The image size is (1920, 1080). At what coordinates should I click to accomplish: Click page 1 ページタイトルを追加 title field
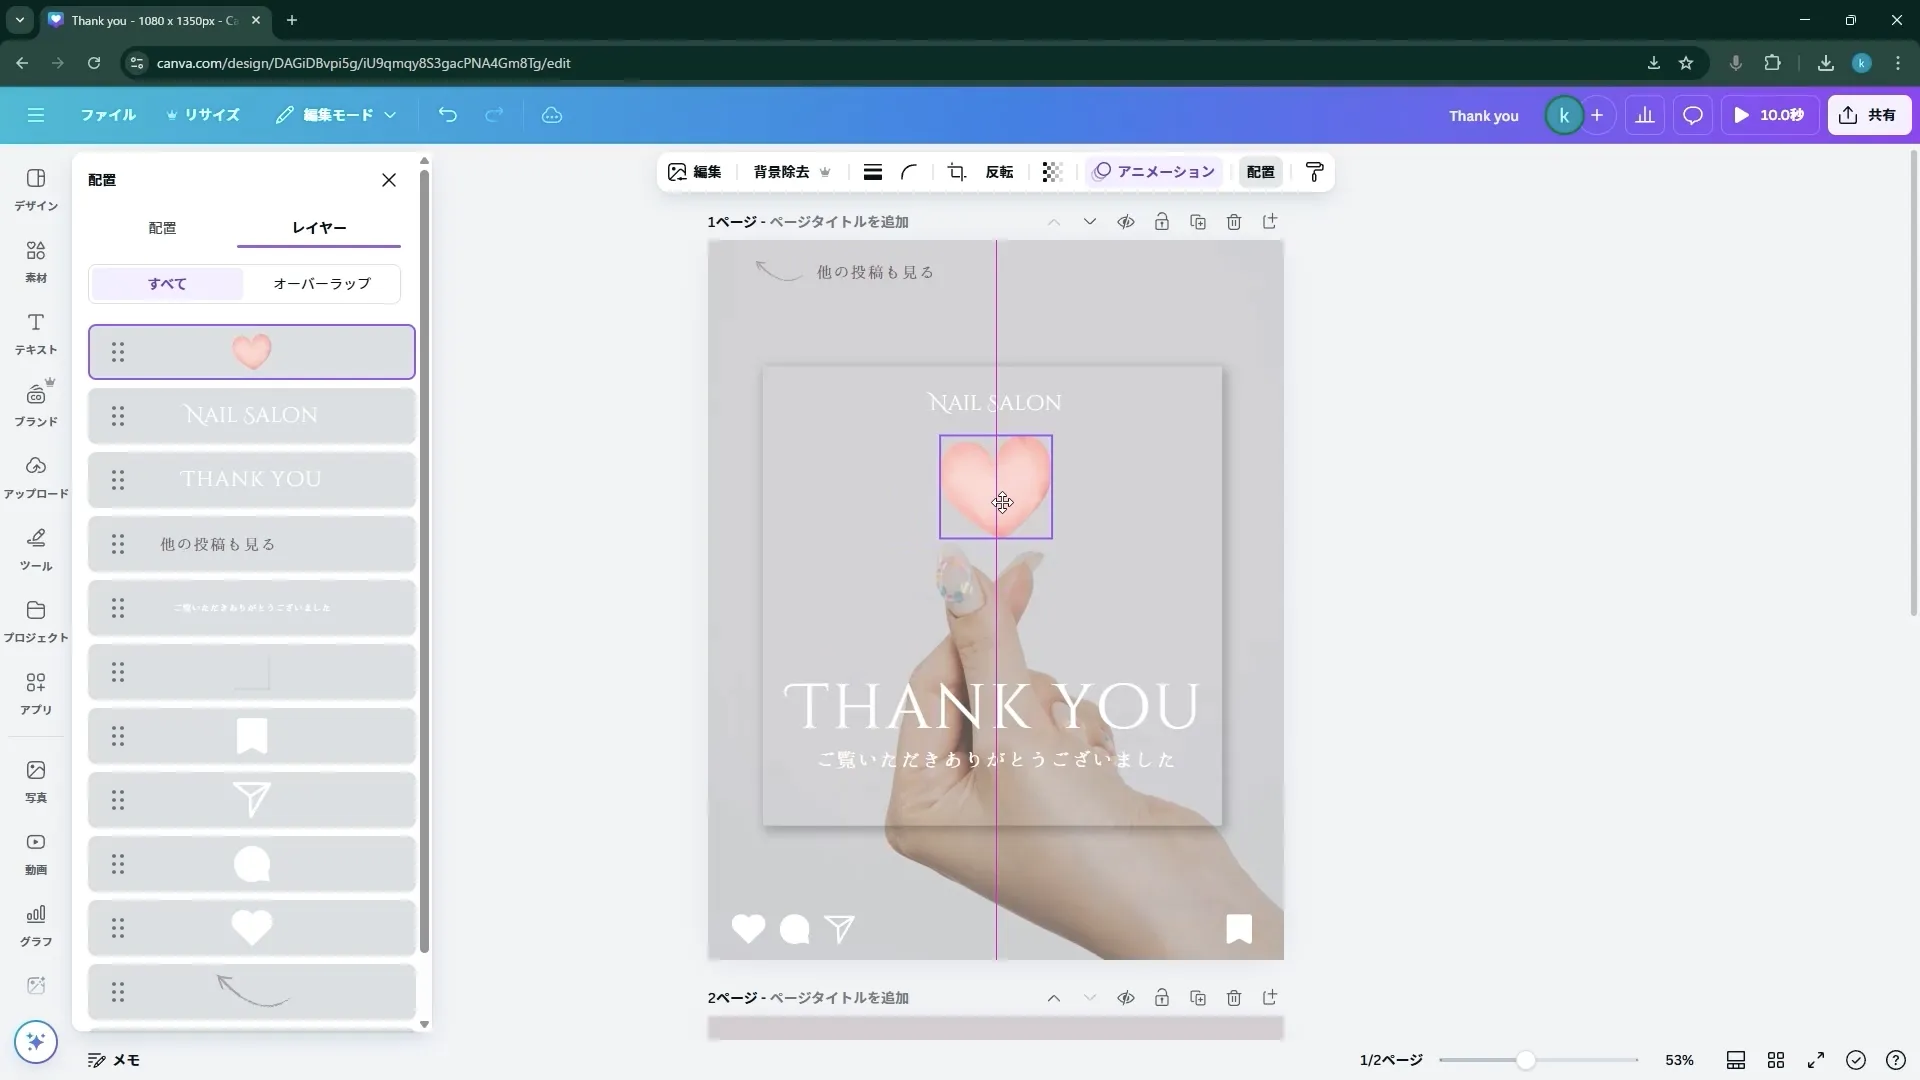pyautogui.click(x=838, y=222)
